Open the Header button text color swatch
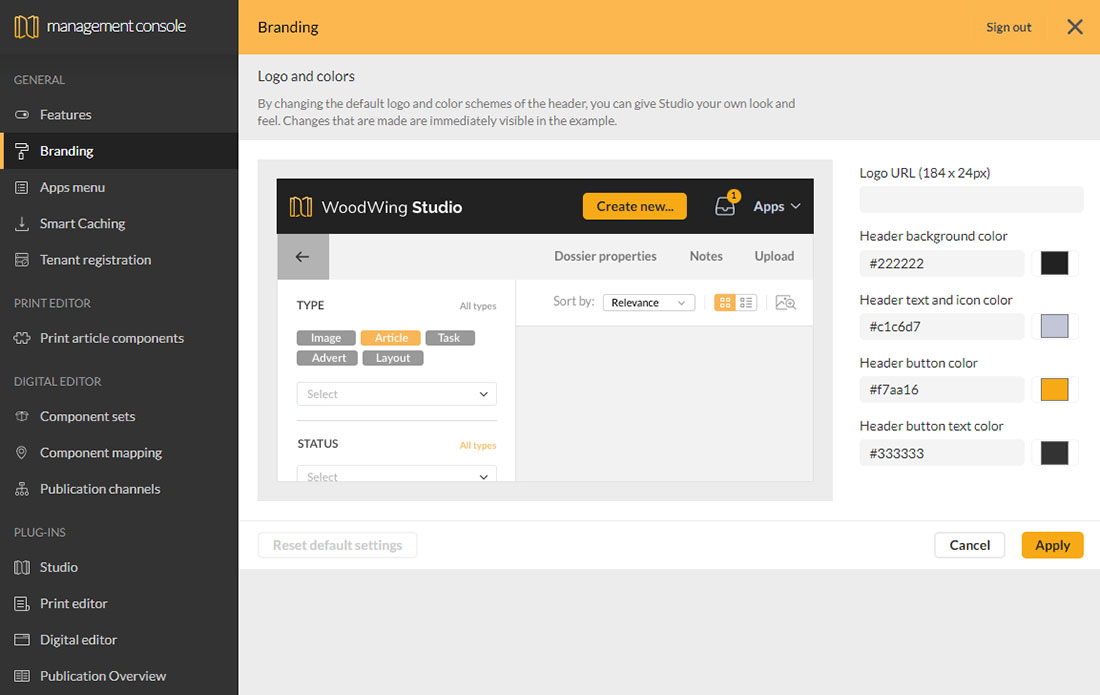The width and height of the screenshot is (1100, 695). [1054, 453]
